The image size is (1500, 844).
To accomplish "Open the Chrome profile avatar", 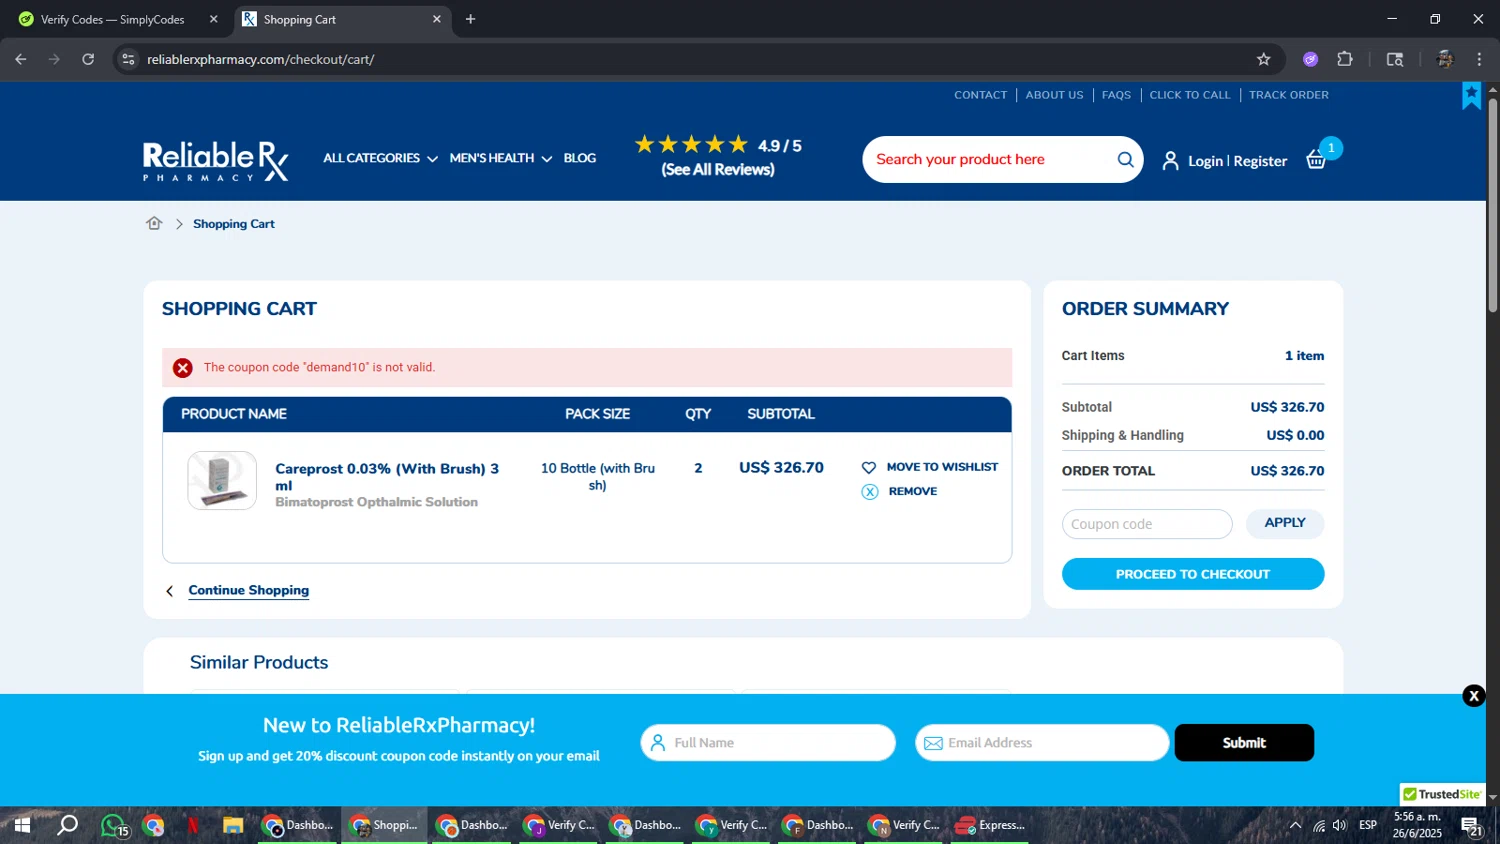I will pyautogui.click(x=1444, y=59).
